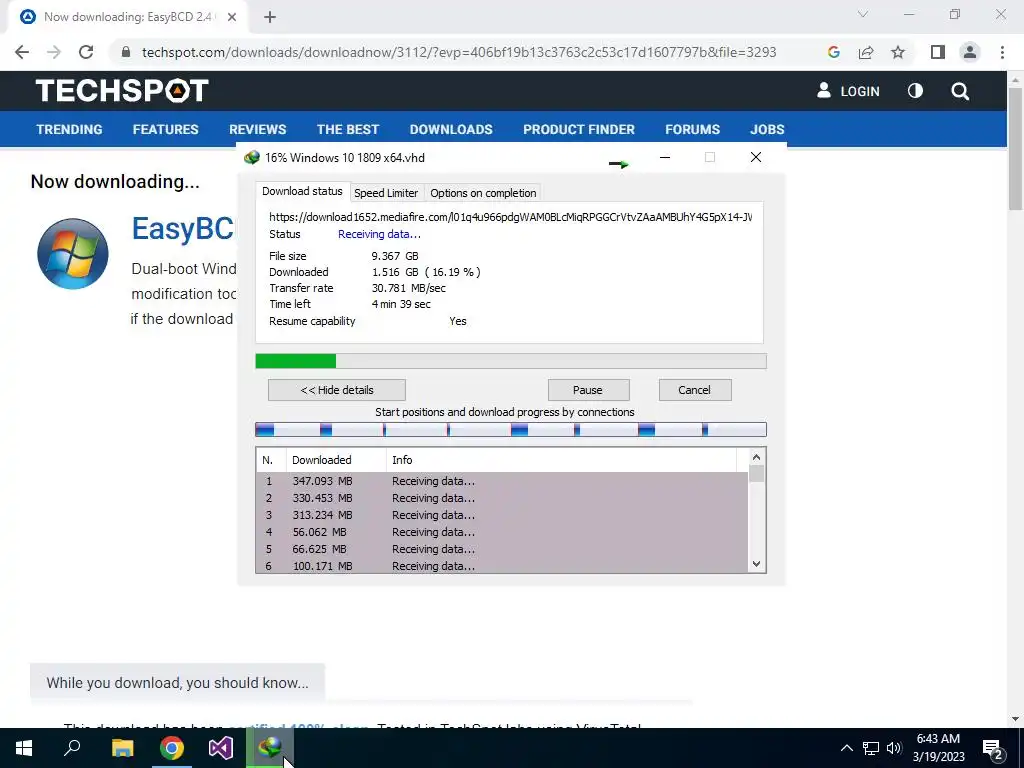Click the TechSpot logo

click(x=122, y=91)
